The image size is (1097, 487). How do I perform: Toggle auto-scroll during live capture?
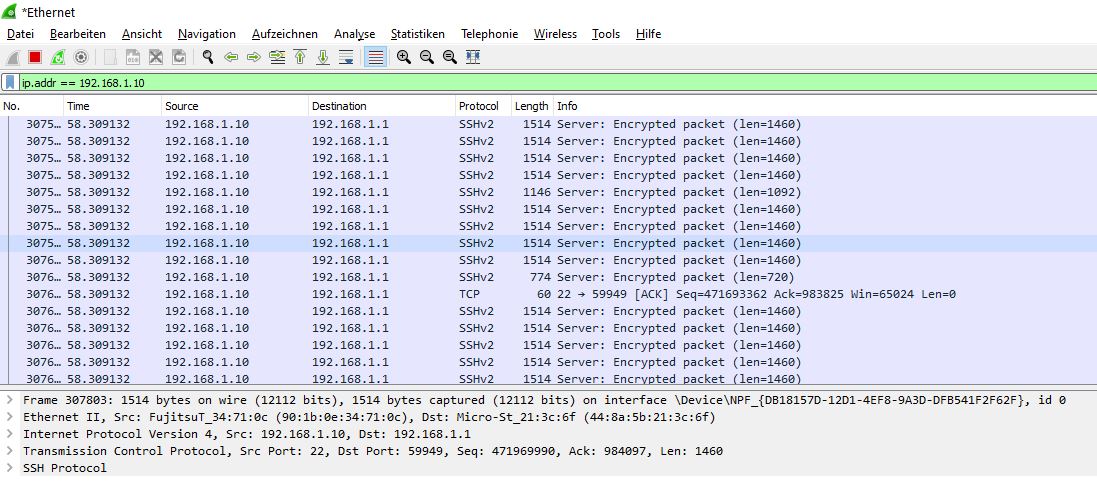tap(346, 58)
